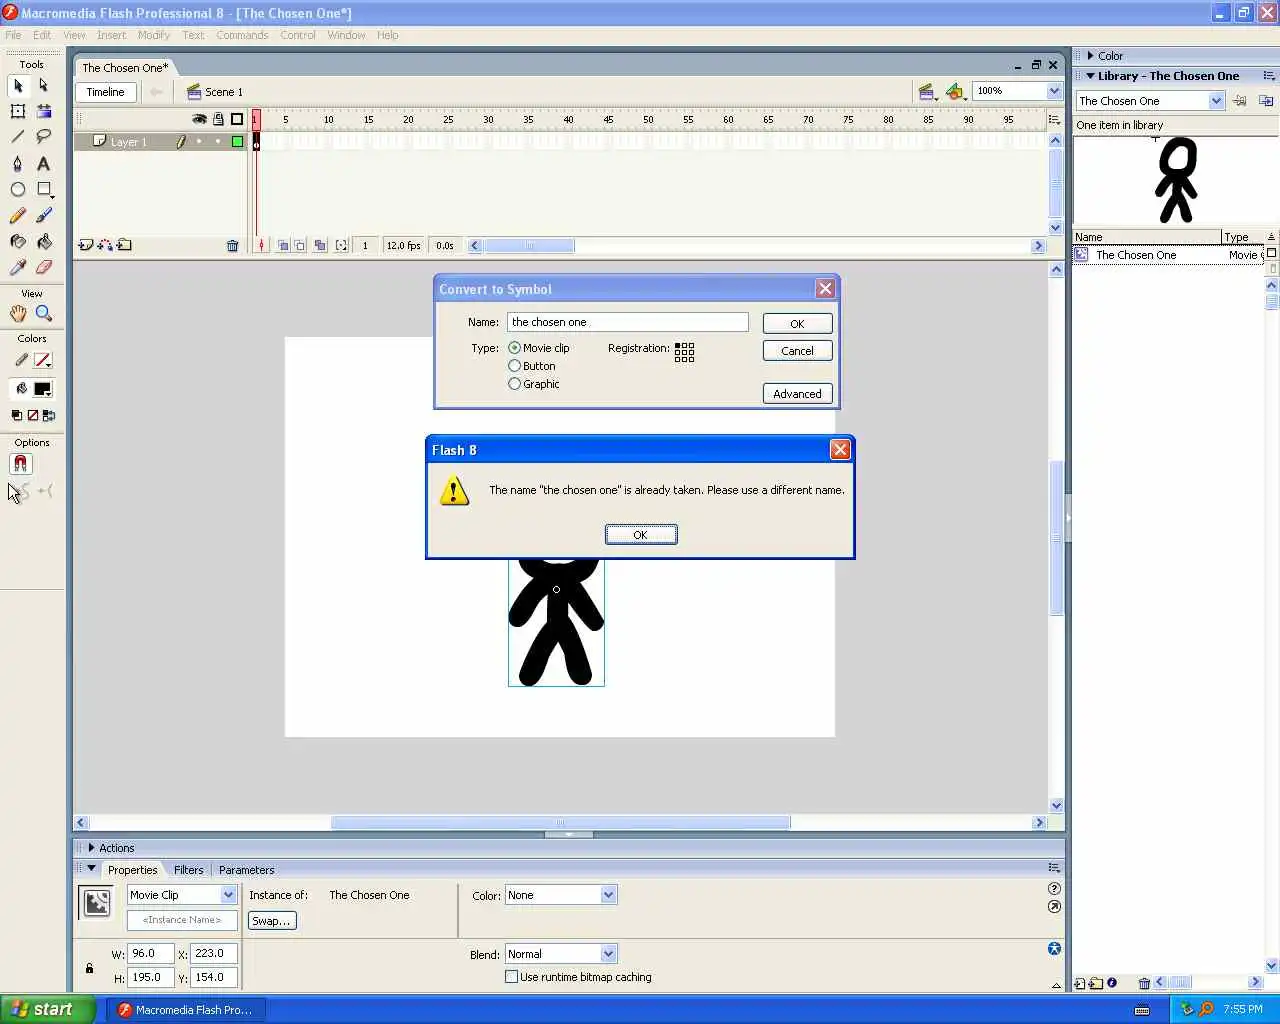Click the Insert Layer icon
The width and height of the screenshot is (1280, 1024).
pyautogui.click(x=86, y=245)
